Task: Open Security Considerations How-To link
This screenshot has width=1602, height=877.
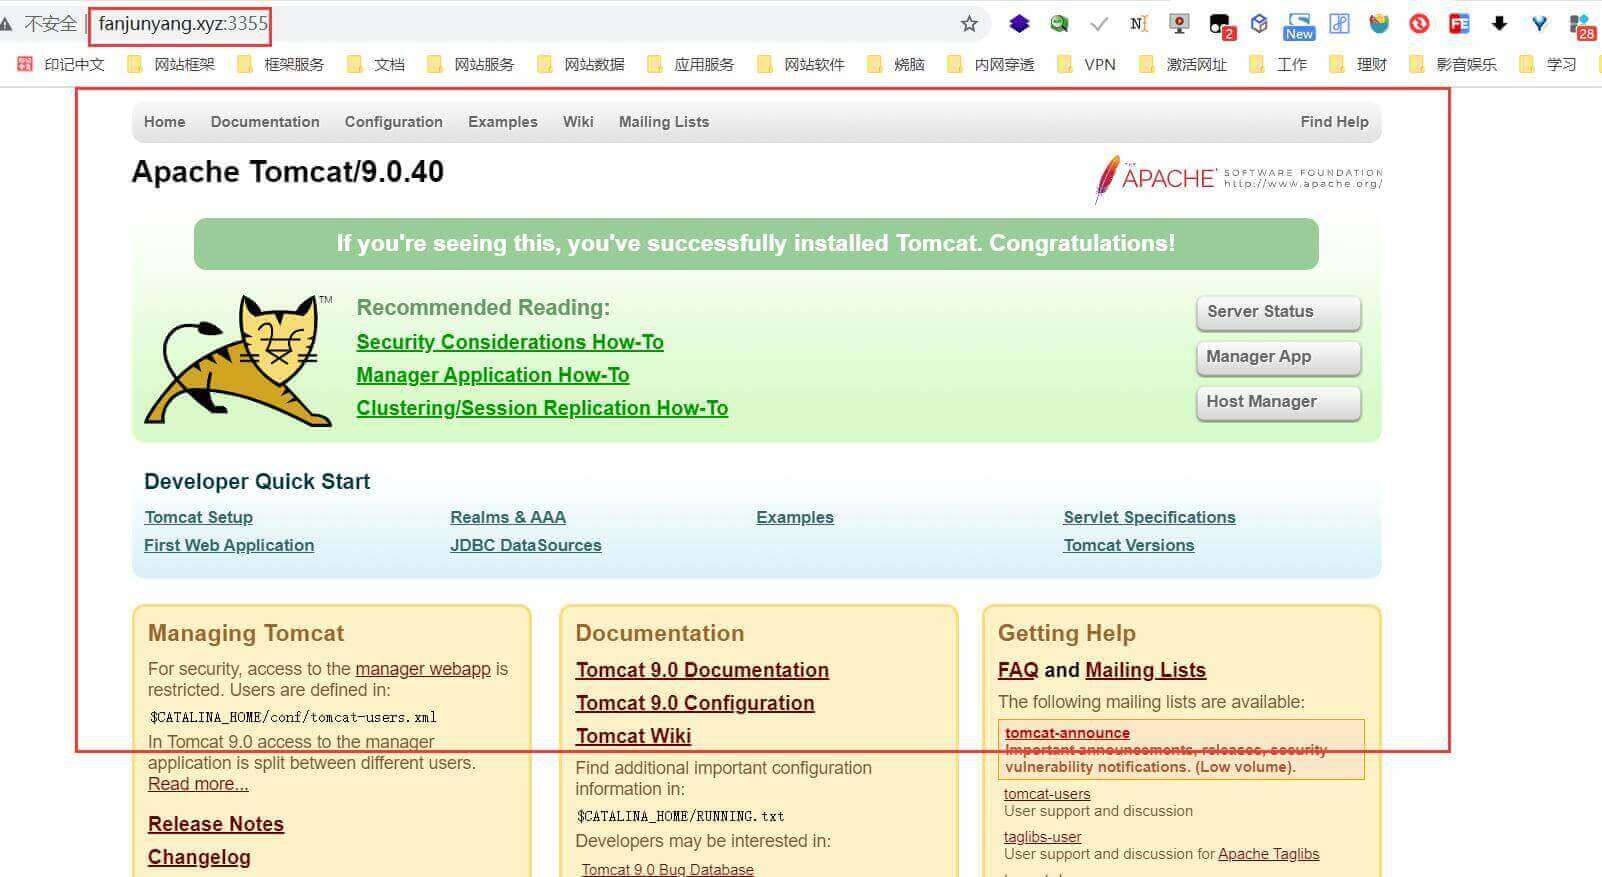Action: tap(510, 342)
